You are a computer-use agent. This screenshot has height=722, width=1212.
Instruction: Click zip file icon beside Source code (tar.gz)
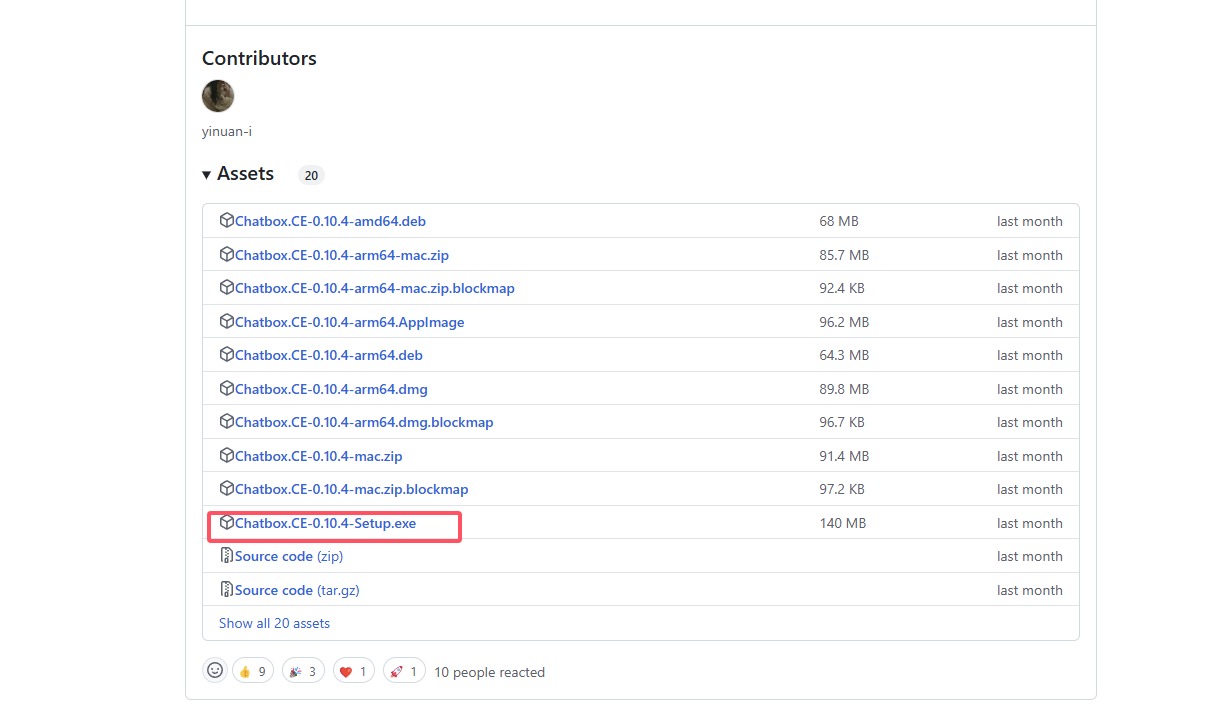pyautogui.click(x=227, y=590)
